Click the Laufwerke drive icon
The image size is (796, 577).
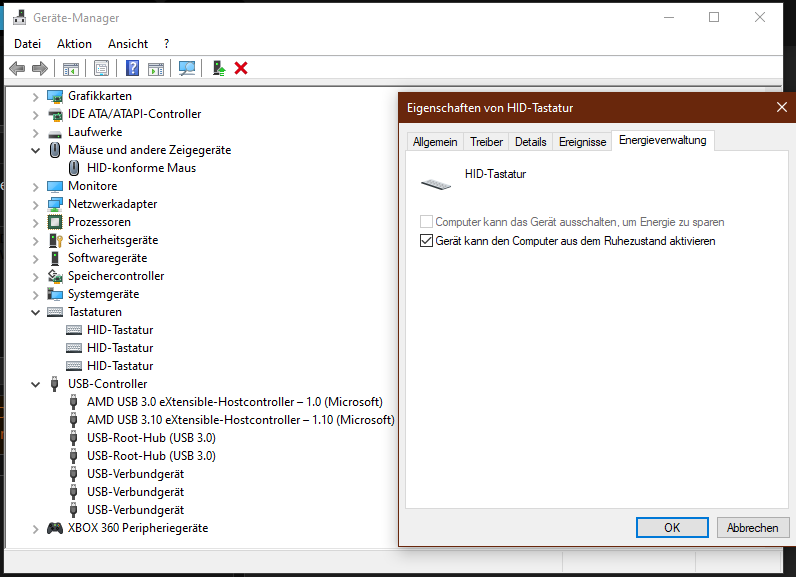(55, 133)
